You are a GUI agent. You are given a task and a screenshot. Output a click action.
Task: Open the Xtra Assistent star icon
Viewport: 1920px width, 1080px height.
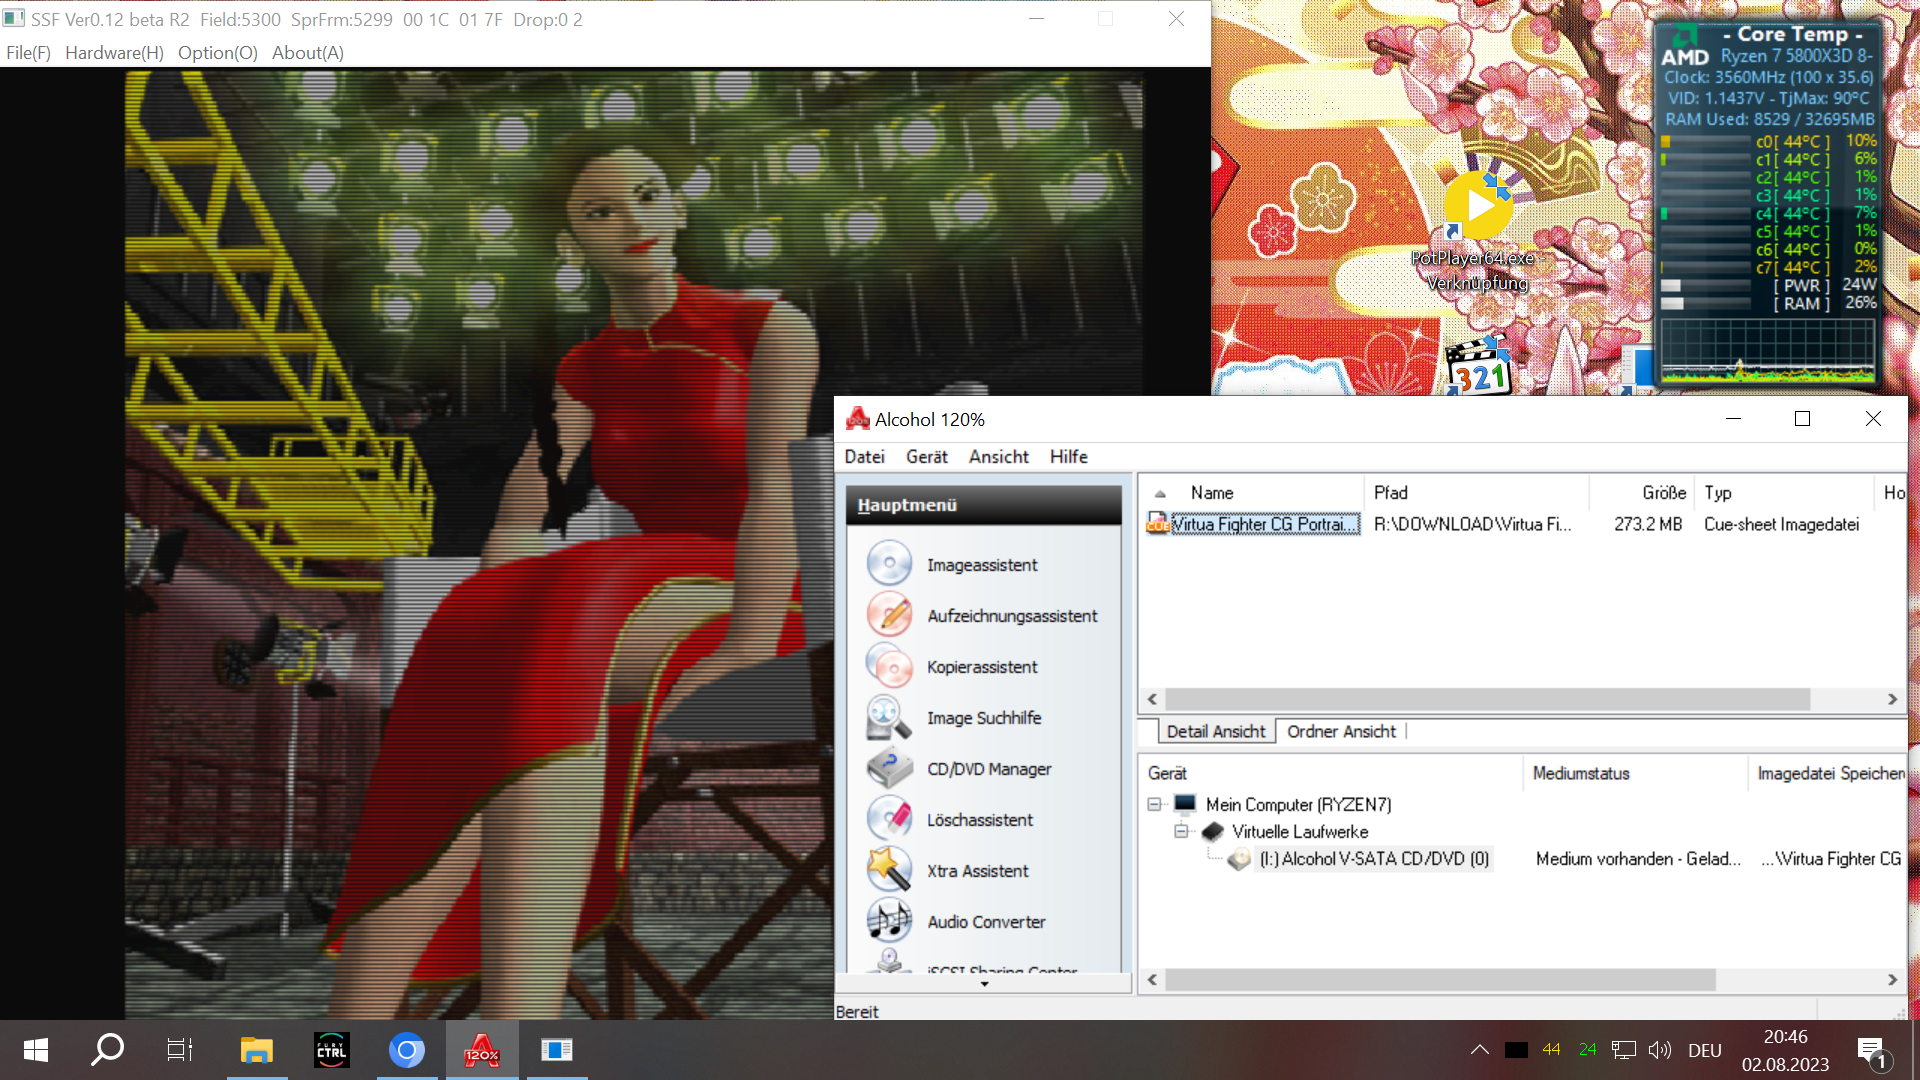(889, 870)
